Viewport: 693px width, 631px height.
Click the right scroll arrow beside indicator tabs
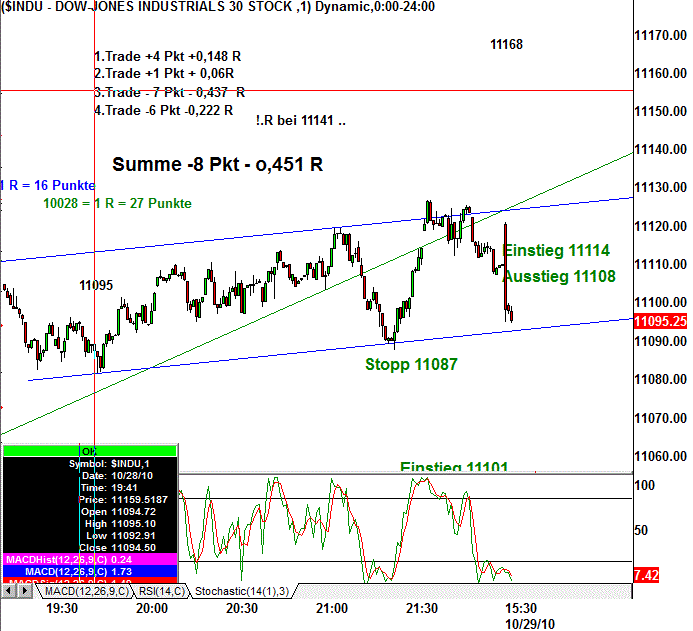[x=23, y=591]
